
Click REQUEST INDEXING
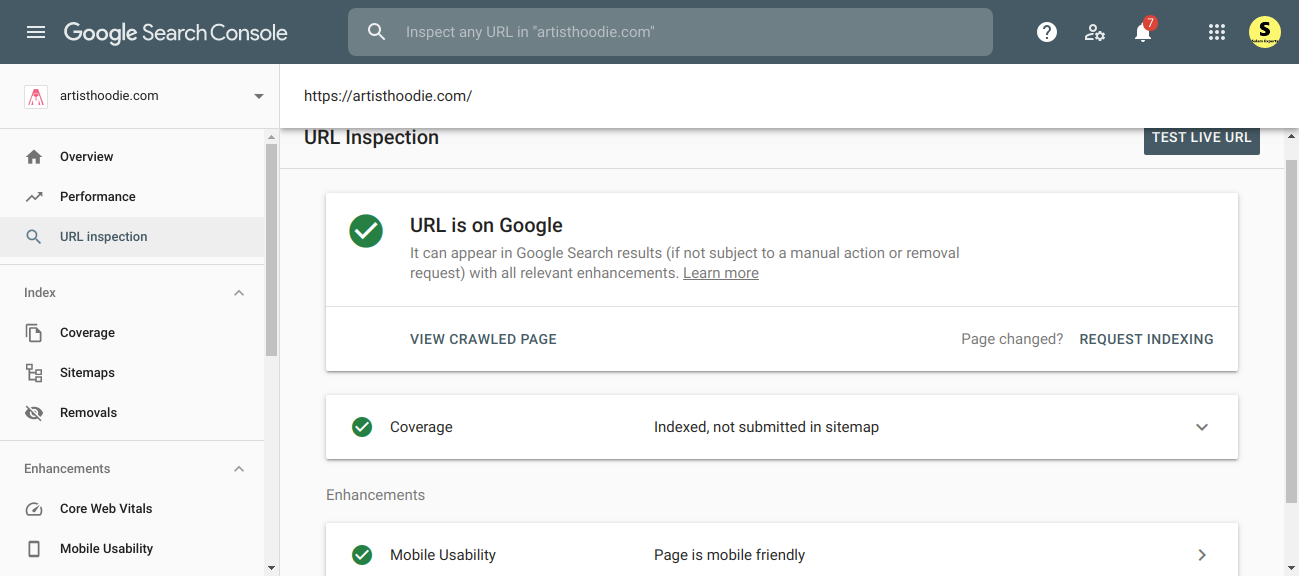coord(1146,339)
